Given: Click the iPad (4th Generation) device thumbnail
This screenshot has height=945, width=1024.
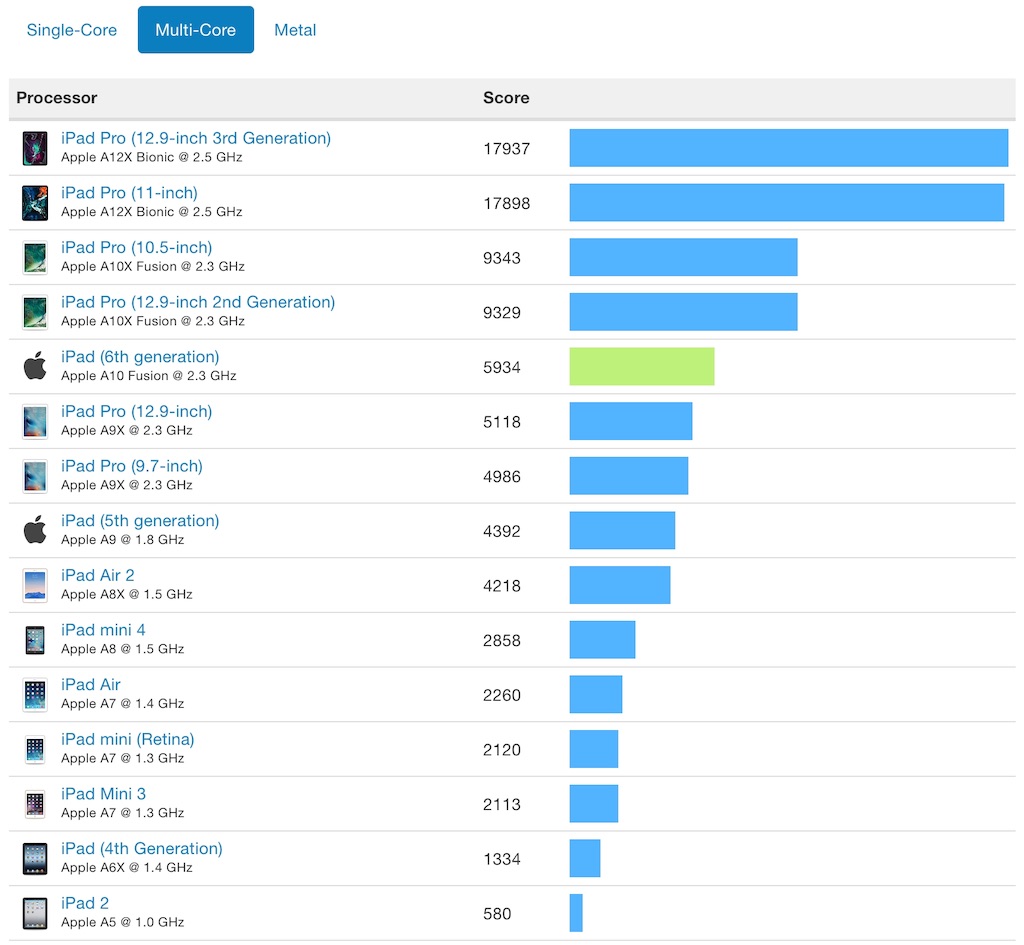Looking at the screenshot, I should (x=35, y=859).
